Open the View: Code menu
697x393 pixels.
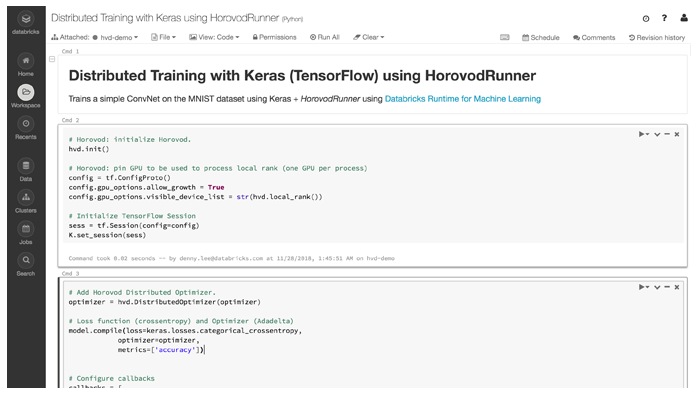(214, 37)
